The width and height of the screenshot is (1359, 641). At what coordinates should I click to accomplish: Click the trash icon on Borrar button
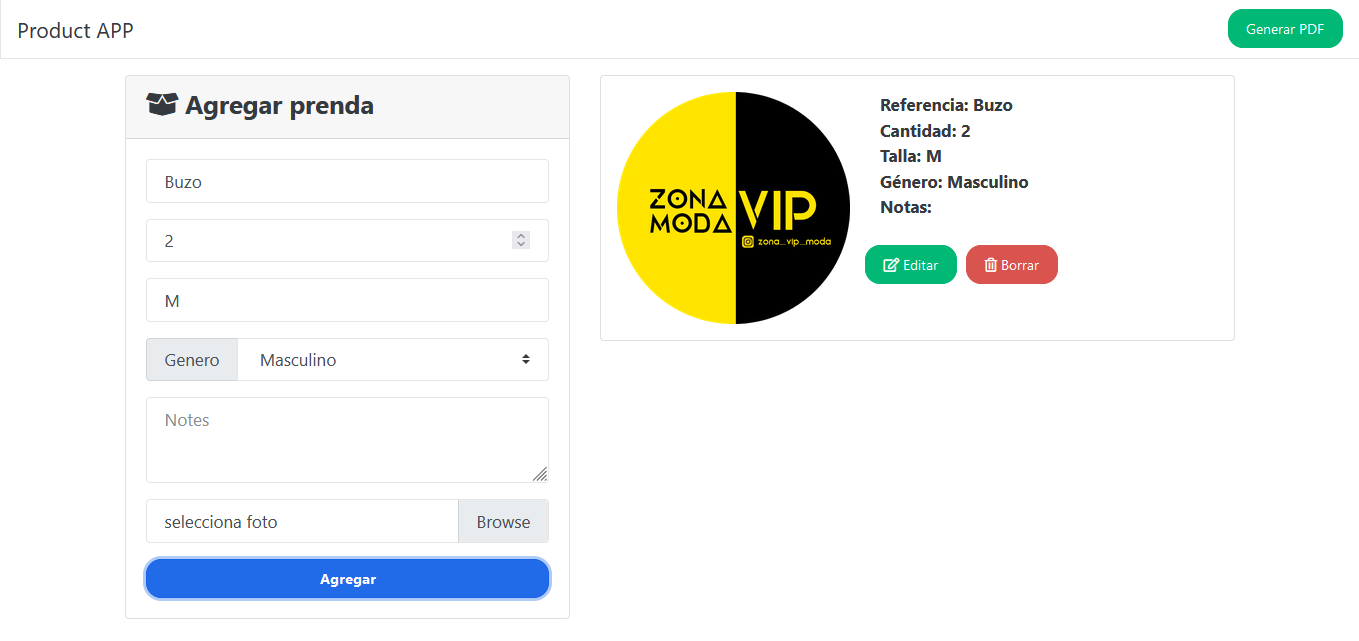coord(990,265)
